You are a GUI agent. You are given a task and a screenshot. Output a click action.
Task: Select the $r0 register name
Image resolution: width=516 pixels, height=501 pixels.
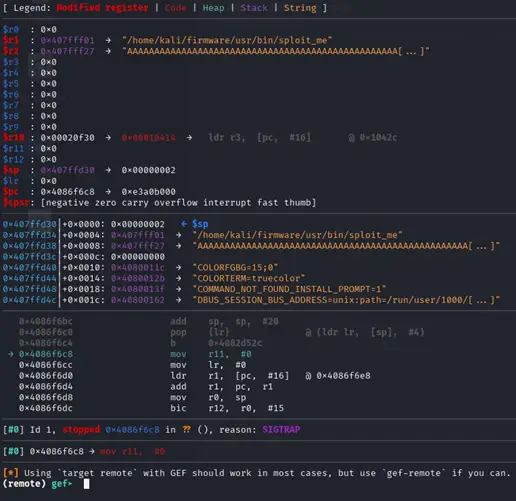(x=11, y=29)
